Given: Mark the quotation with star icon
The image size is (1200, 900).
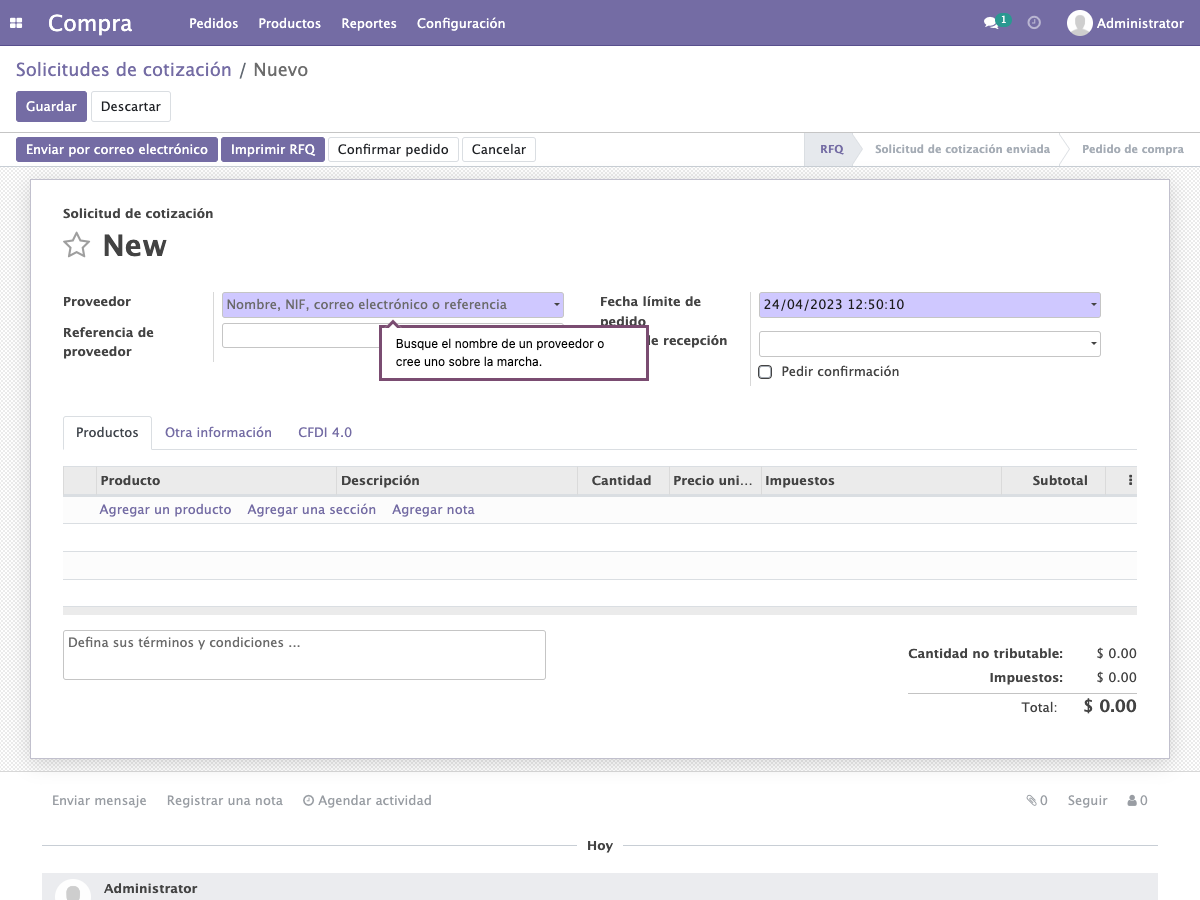Looking at the screenshot, I should click(77, 246).
